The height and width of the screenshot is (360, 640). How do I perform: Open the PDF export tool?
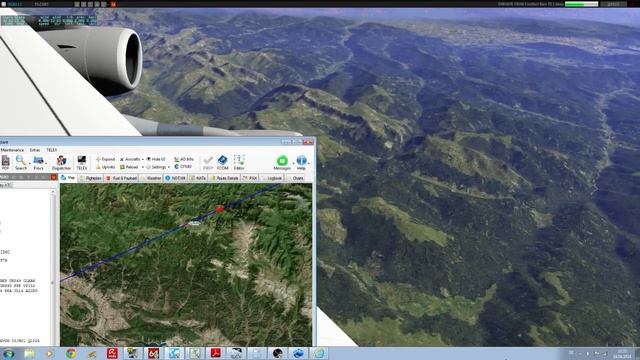[5, 162]
